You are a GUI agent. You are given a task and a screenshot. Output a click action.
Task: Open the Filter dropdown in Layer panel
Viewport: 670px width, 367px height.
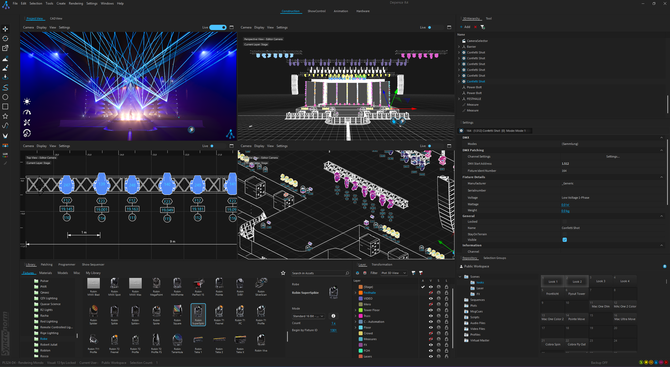tap(394, 273)
